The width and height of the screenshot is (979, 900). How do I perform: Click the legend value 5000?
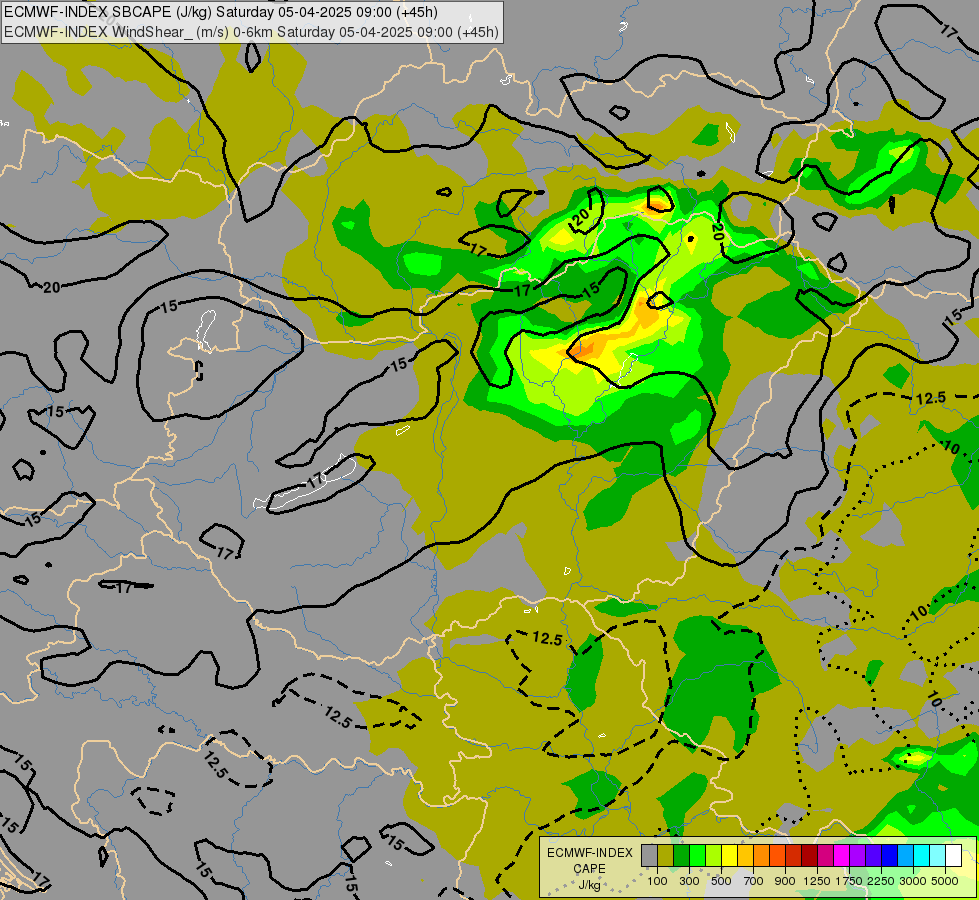click(945, 881)
